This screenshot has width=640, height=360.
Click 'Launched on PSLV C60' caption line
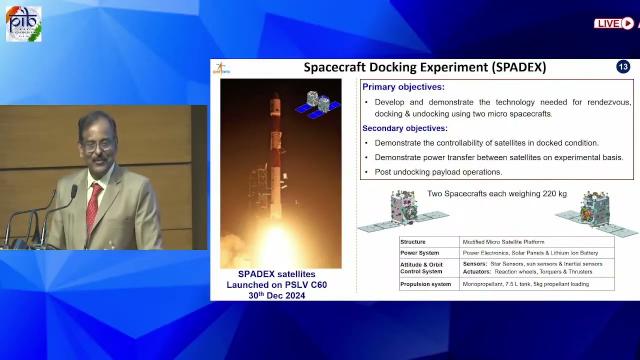277,285
